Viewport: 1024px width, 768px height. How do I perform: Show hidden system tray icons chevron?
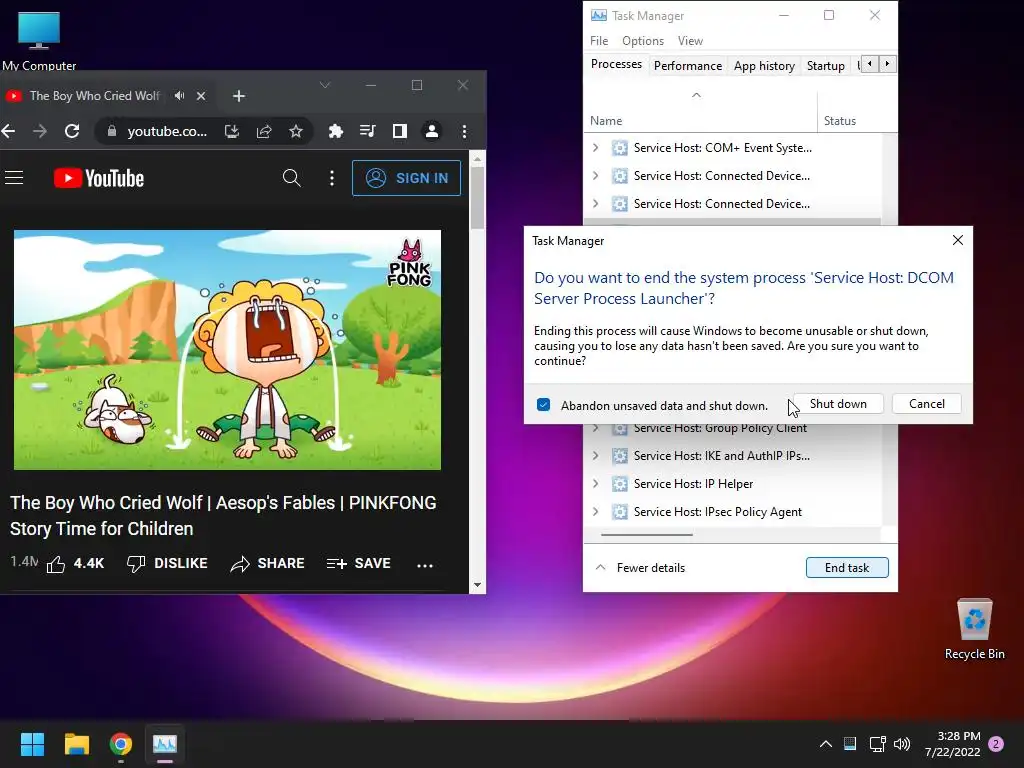coord(825,744)
